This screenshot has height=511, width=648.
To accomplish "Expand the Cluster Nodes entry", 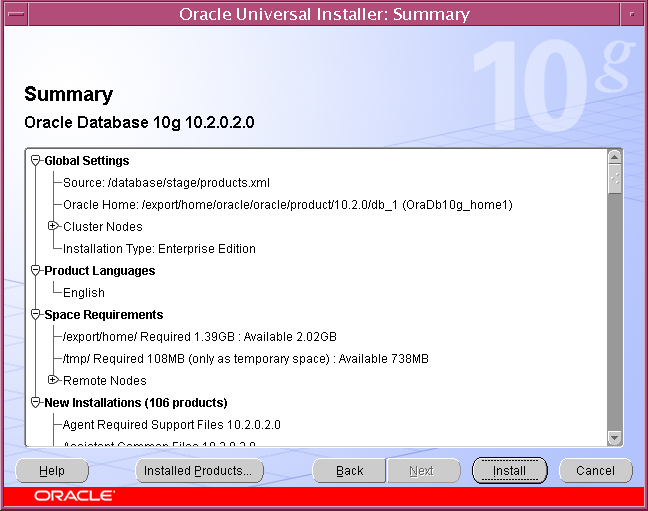I will click(52, 226).
